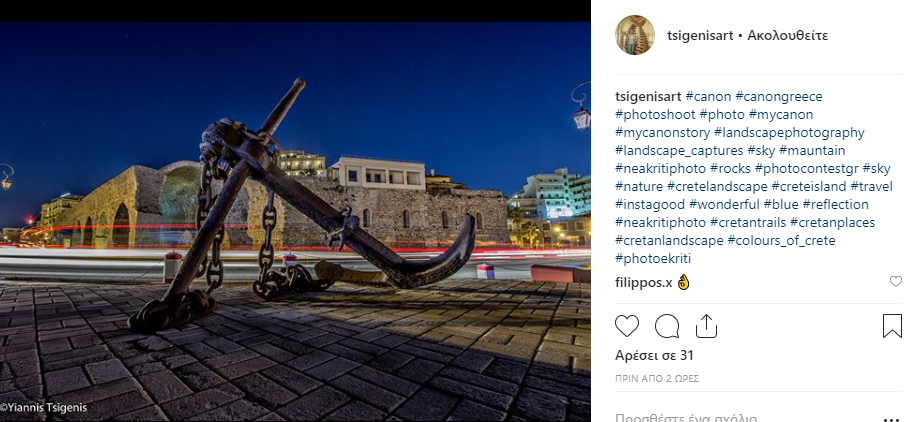The width and height of the screenshot is (919, 422).
Task: Open the #canongreece hashtag
Action: 778,96
